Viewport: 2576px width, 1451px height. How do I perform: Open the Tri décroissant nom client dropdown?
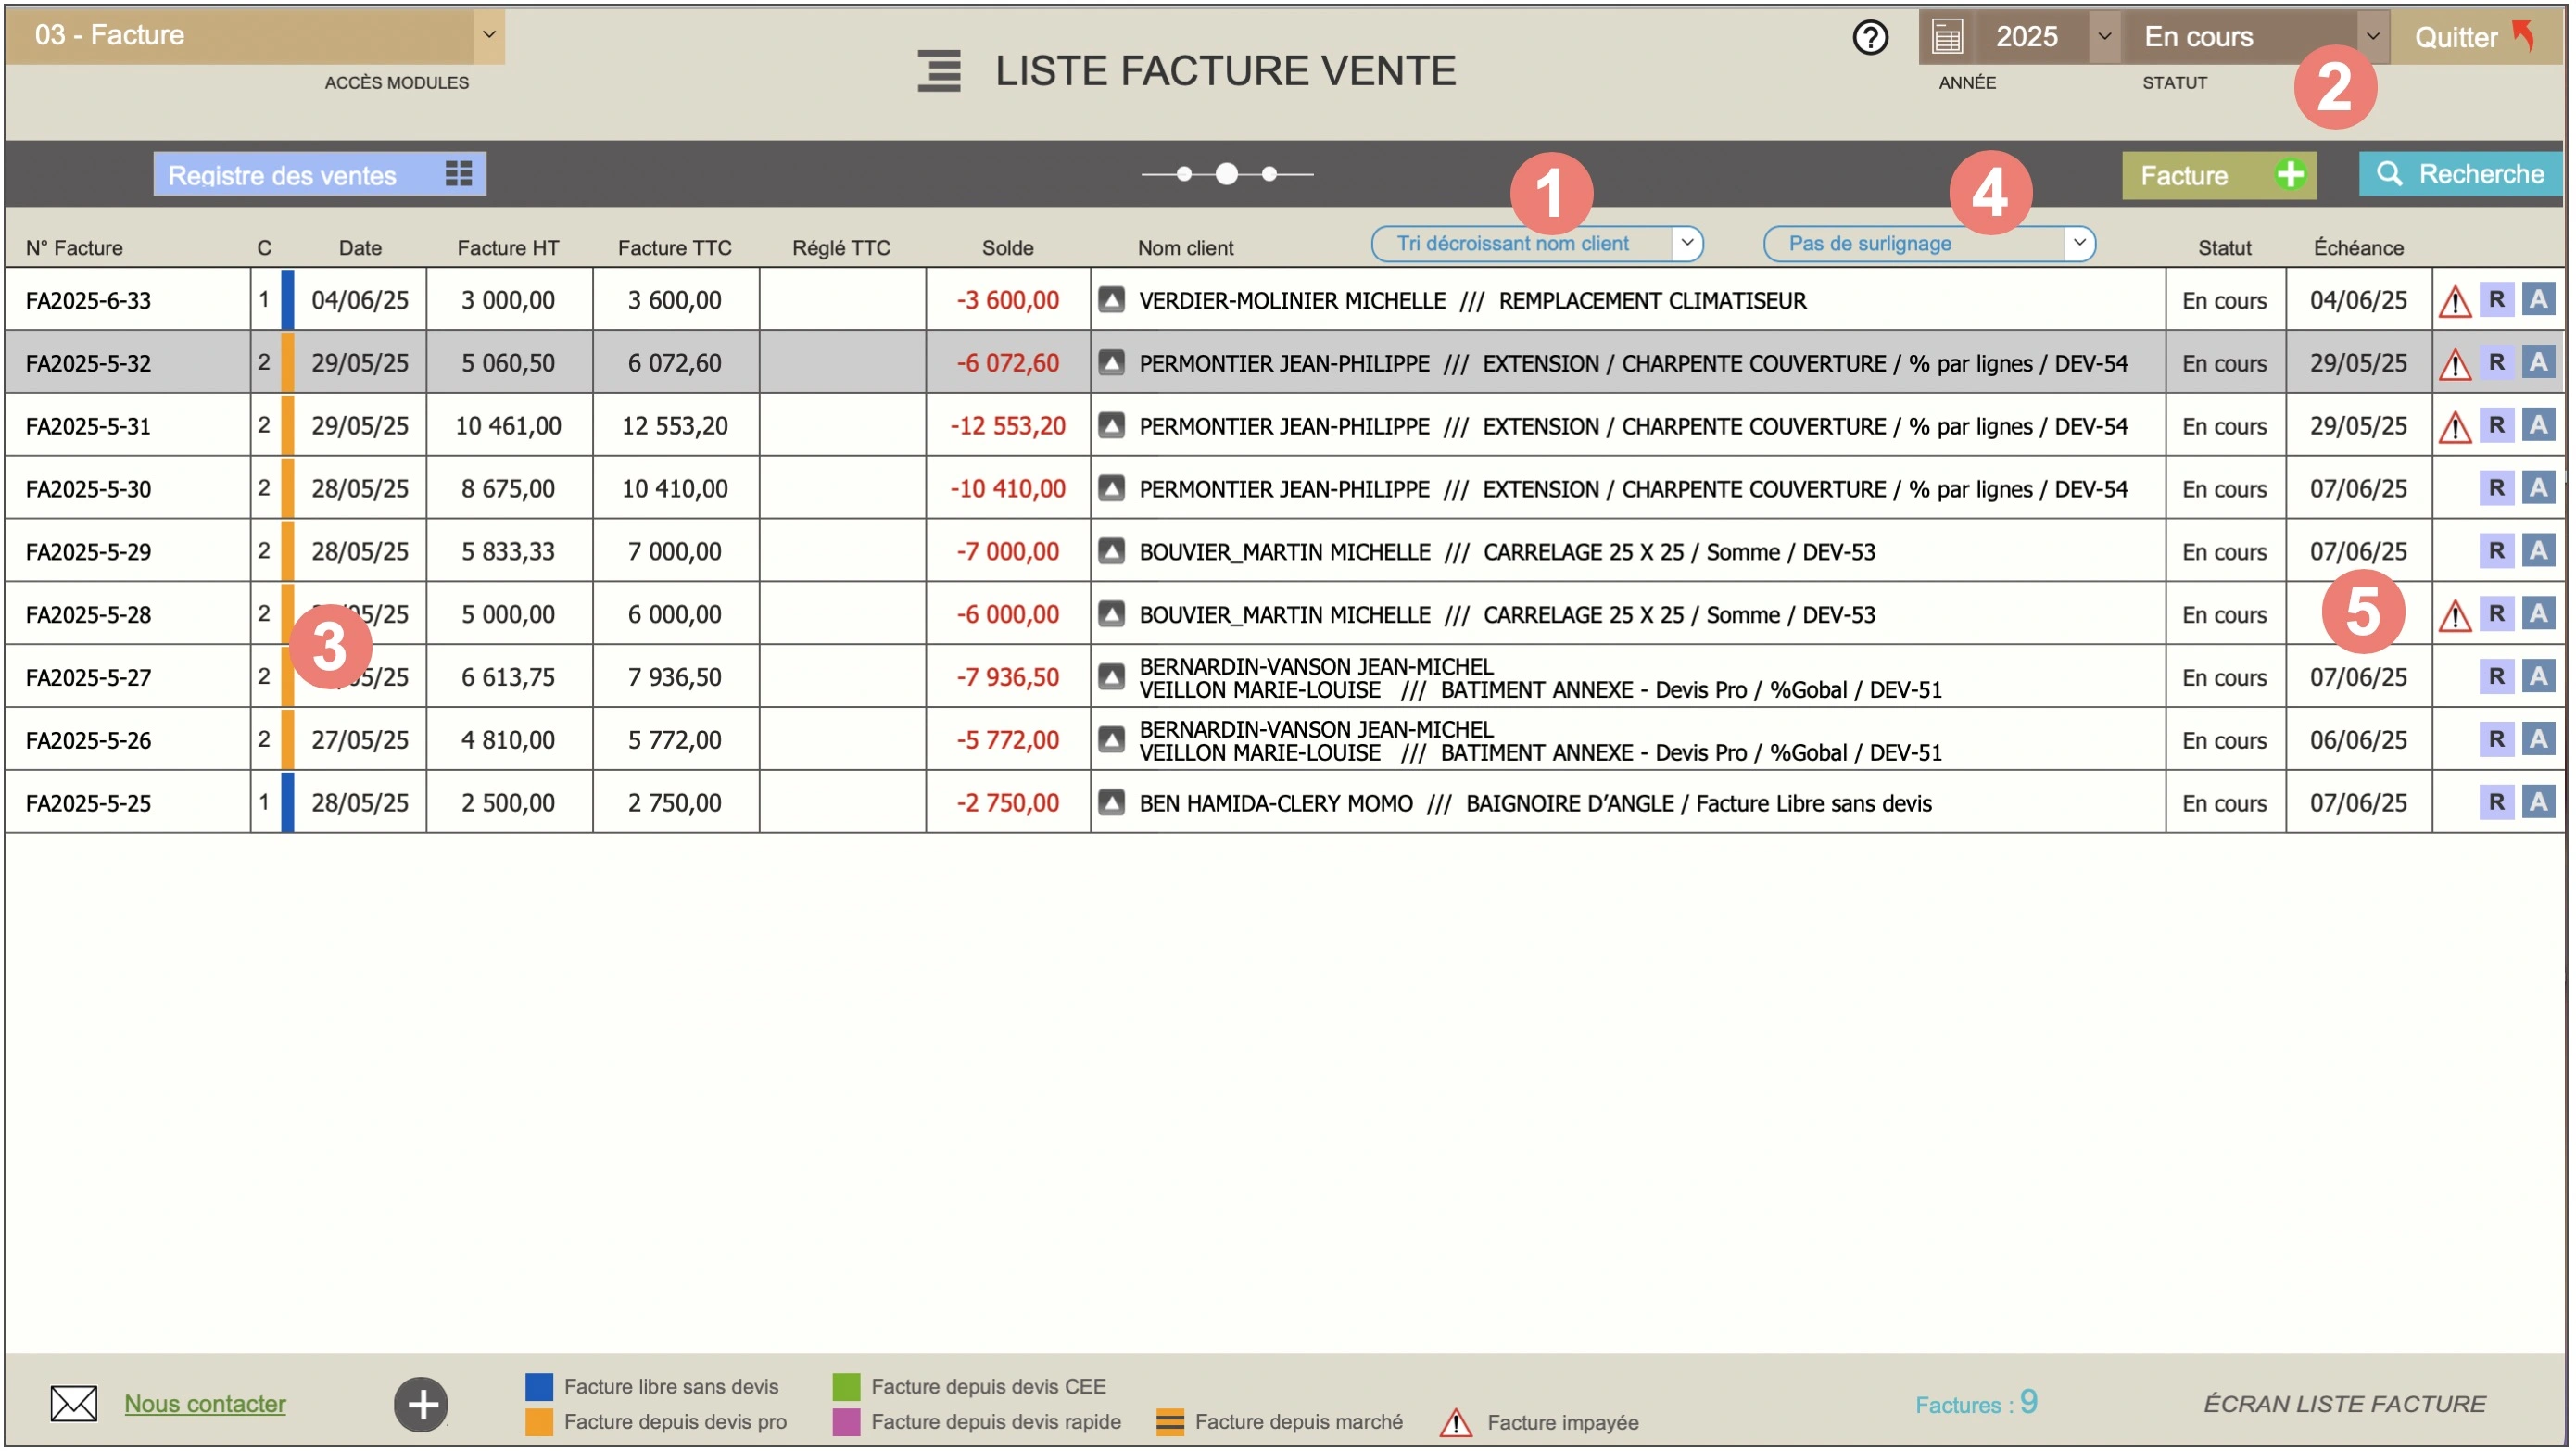1687,243
